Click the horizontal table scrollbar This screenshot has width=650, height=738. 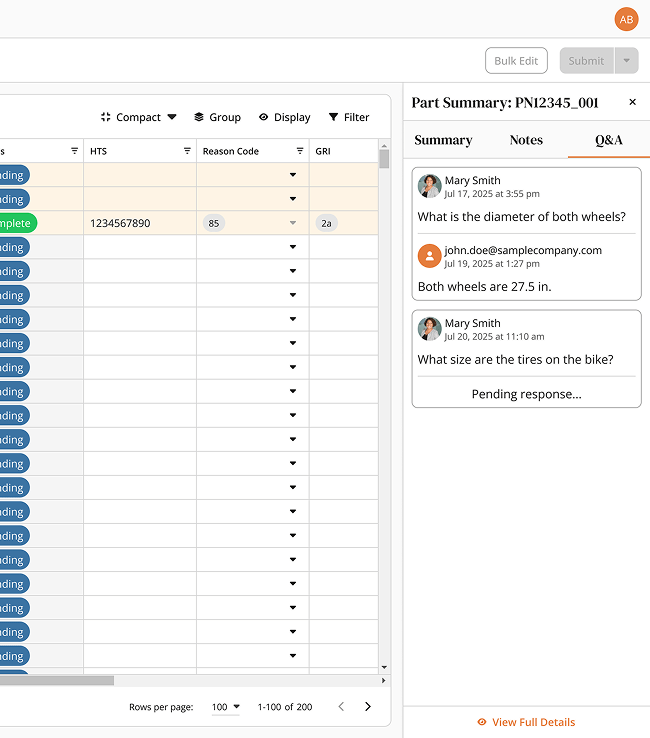(56, 681)
